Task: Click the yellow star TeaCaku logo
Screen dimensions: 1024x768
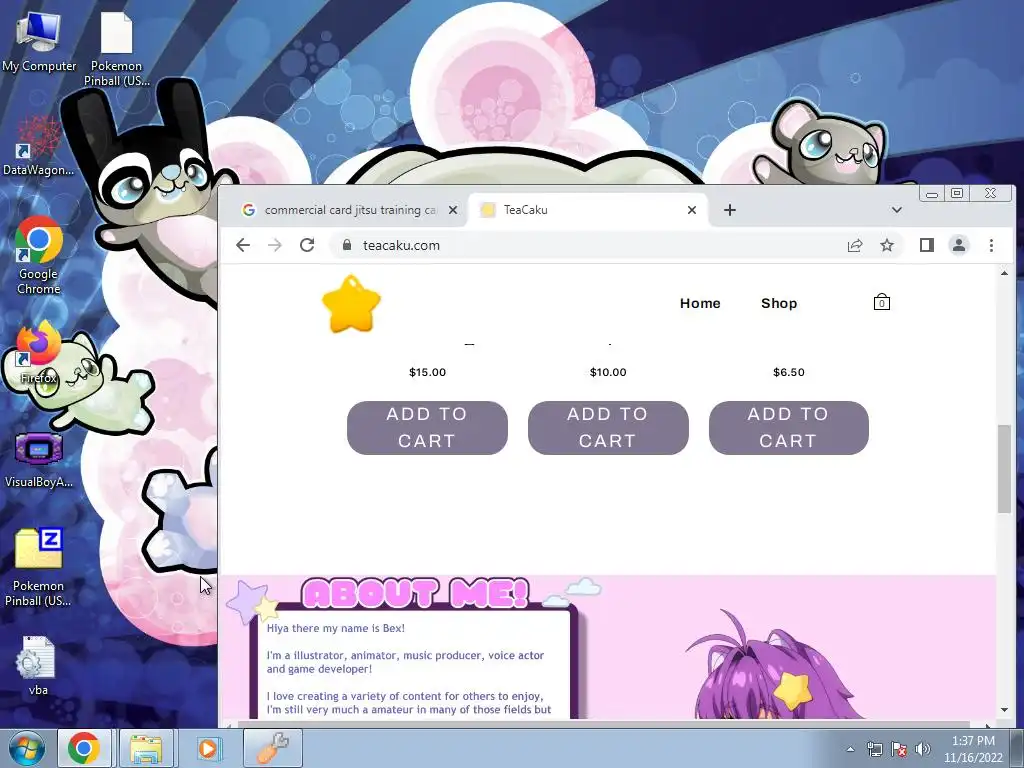Action: click(351, 304)
